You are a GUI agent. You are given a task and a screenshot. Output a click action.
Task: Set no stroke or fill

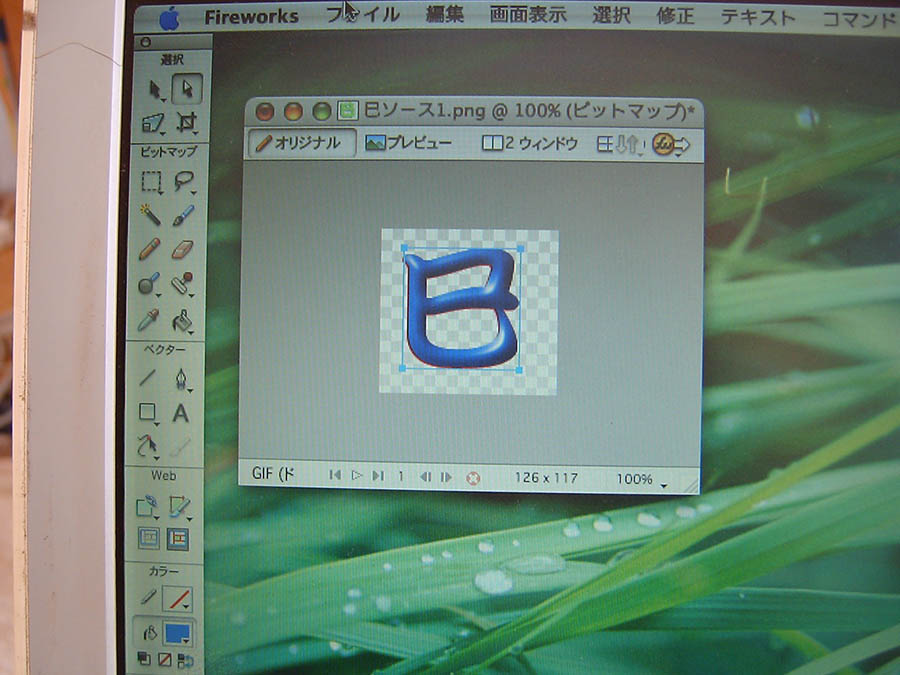(165, 660)
